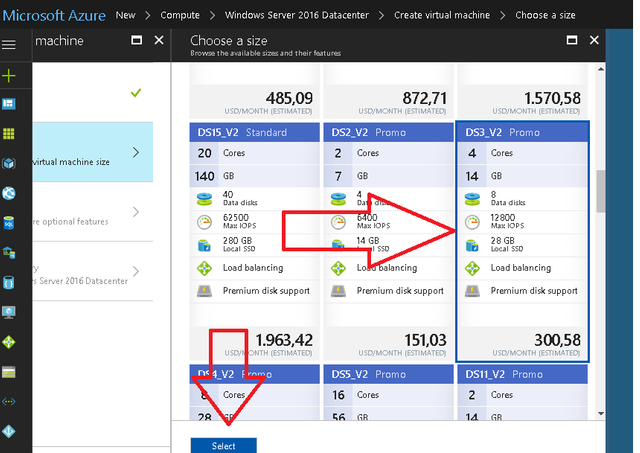Click Load balancing icon in DS15_V2 card
640x453 pixels.
(204, 269)
